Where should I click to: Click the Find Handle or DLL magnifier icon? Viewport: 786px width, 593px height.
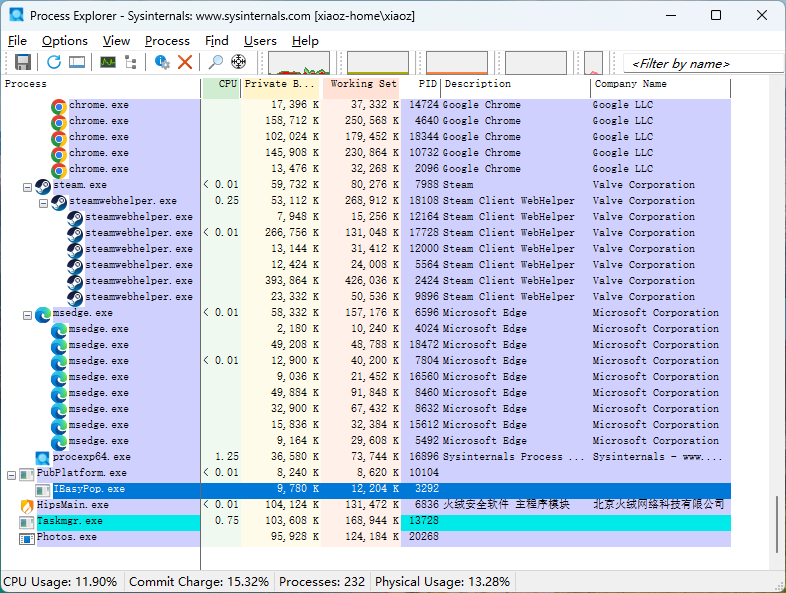pos(215,62)
